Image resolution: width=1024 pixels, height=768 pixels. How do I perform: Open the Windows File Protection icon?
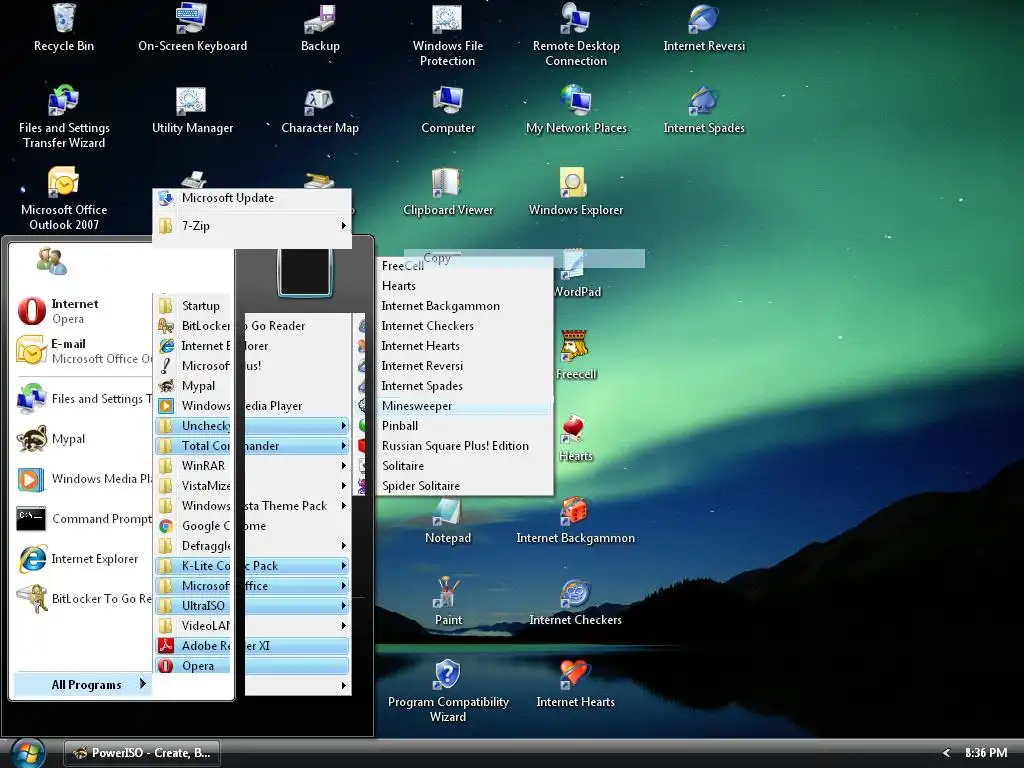click(x=447, y=35)
